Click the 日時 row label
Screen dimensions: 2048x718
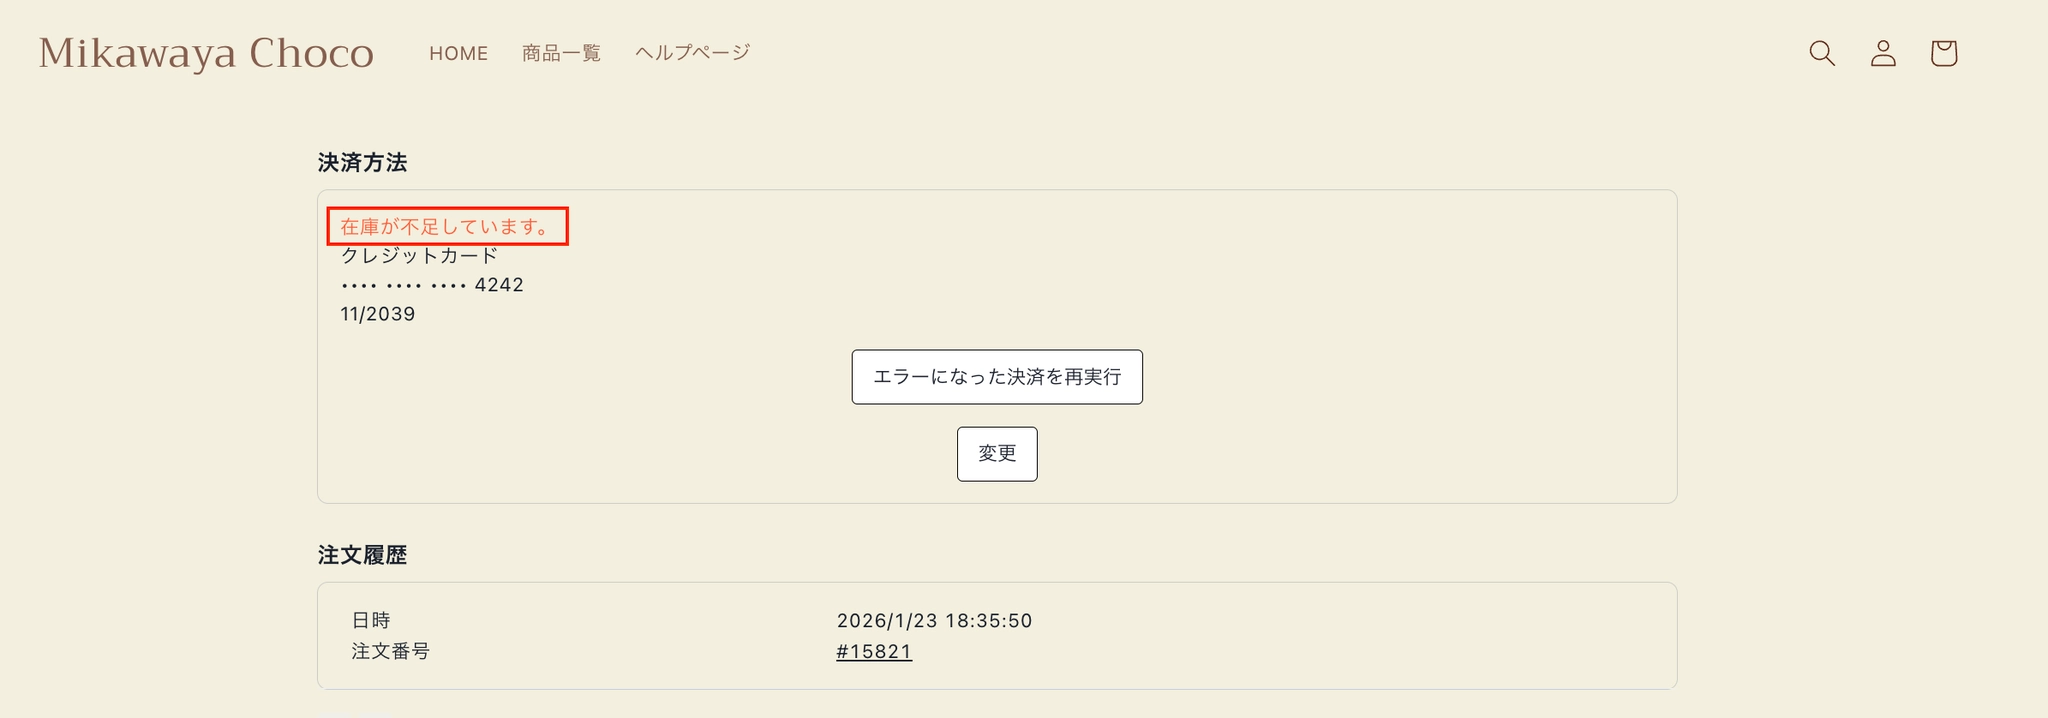[371, 621]
